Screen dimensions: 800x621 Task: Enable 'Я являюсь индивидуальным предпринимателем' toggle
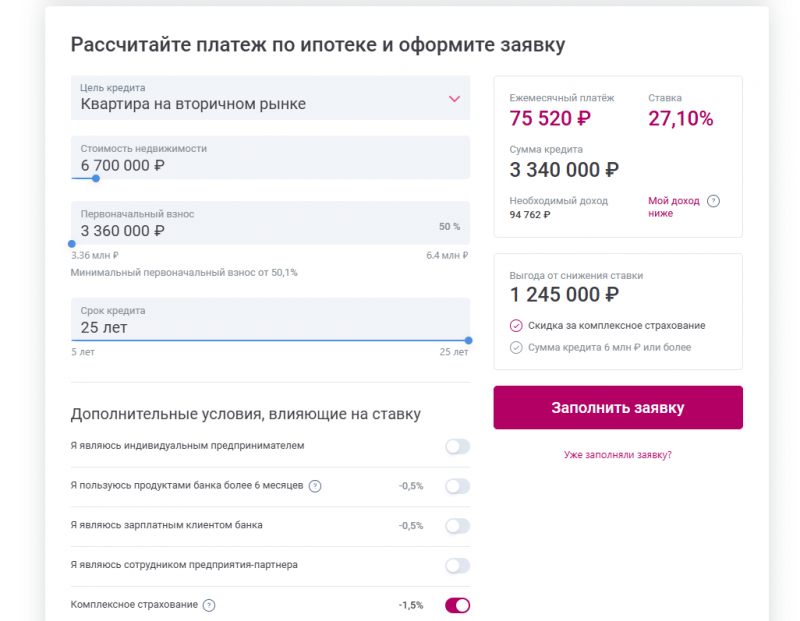(x=456, y=447)
